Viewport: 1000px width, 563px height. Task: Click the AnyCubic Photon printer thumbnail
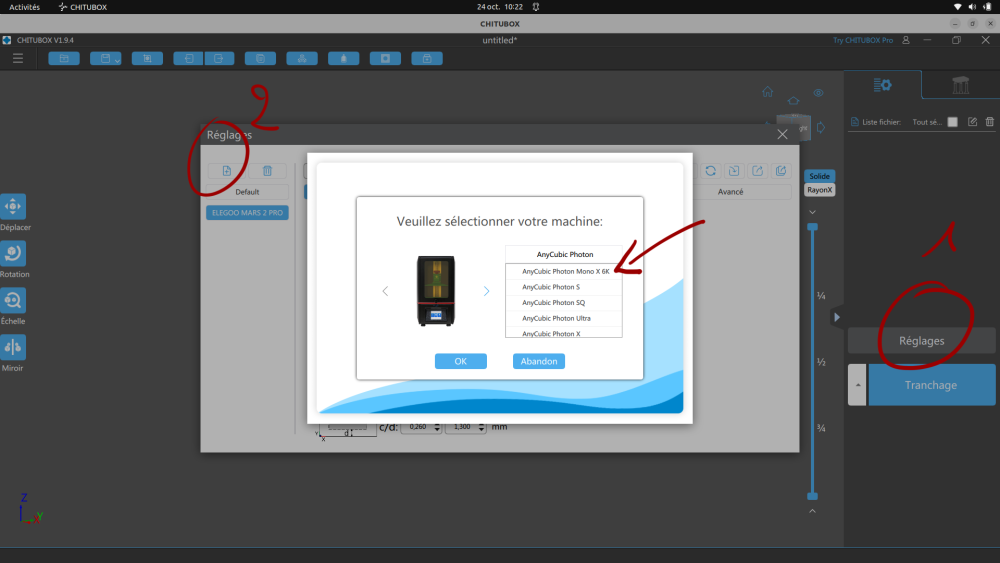click(x=436, y=291)
